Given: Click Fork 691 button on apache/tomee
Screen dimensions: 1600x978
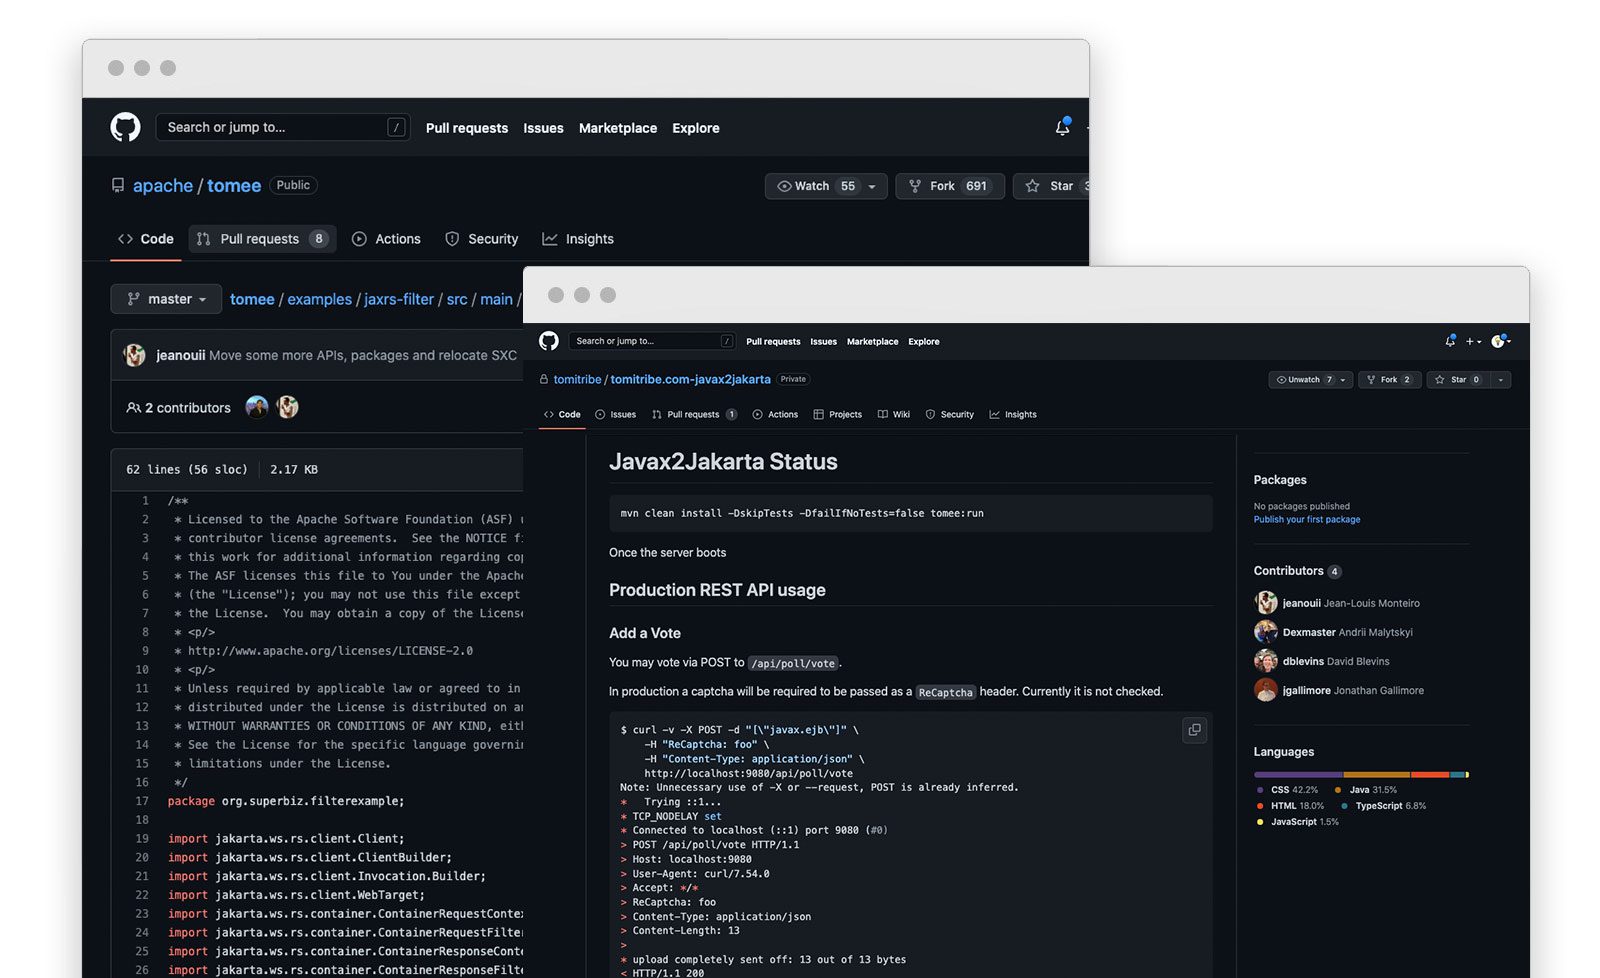Looking at the screenshot, I should 950,186.
